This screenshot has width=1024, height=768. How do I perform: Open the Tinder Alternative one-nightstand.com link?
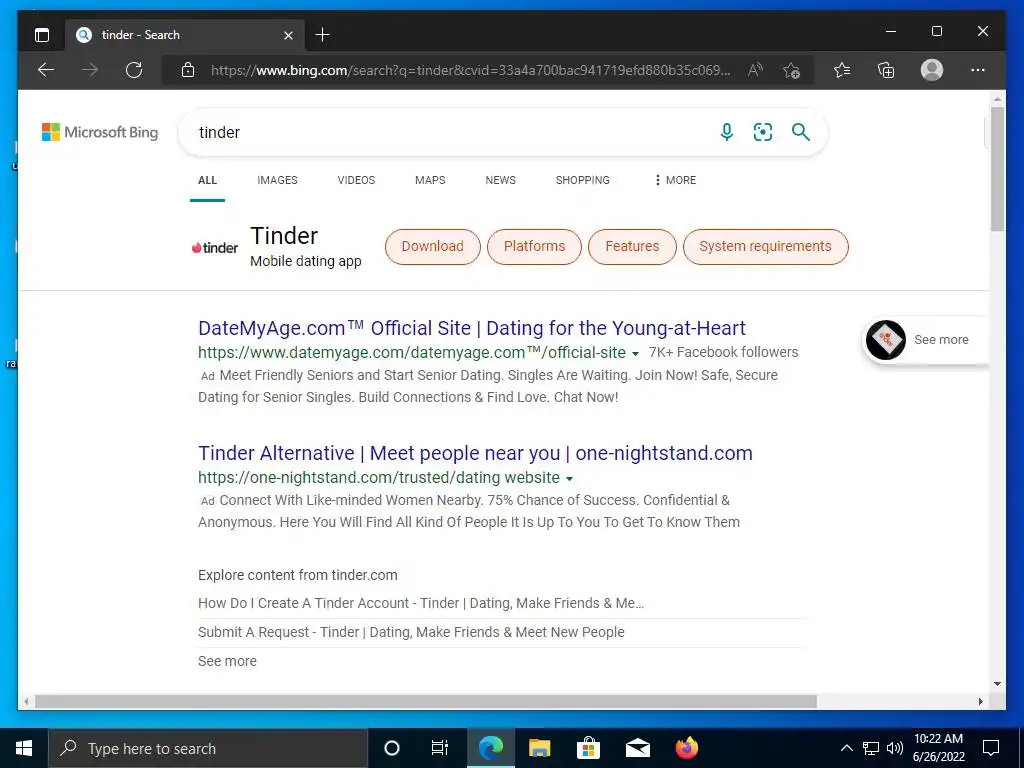[475, 453]
